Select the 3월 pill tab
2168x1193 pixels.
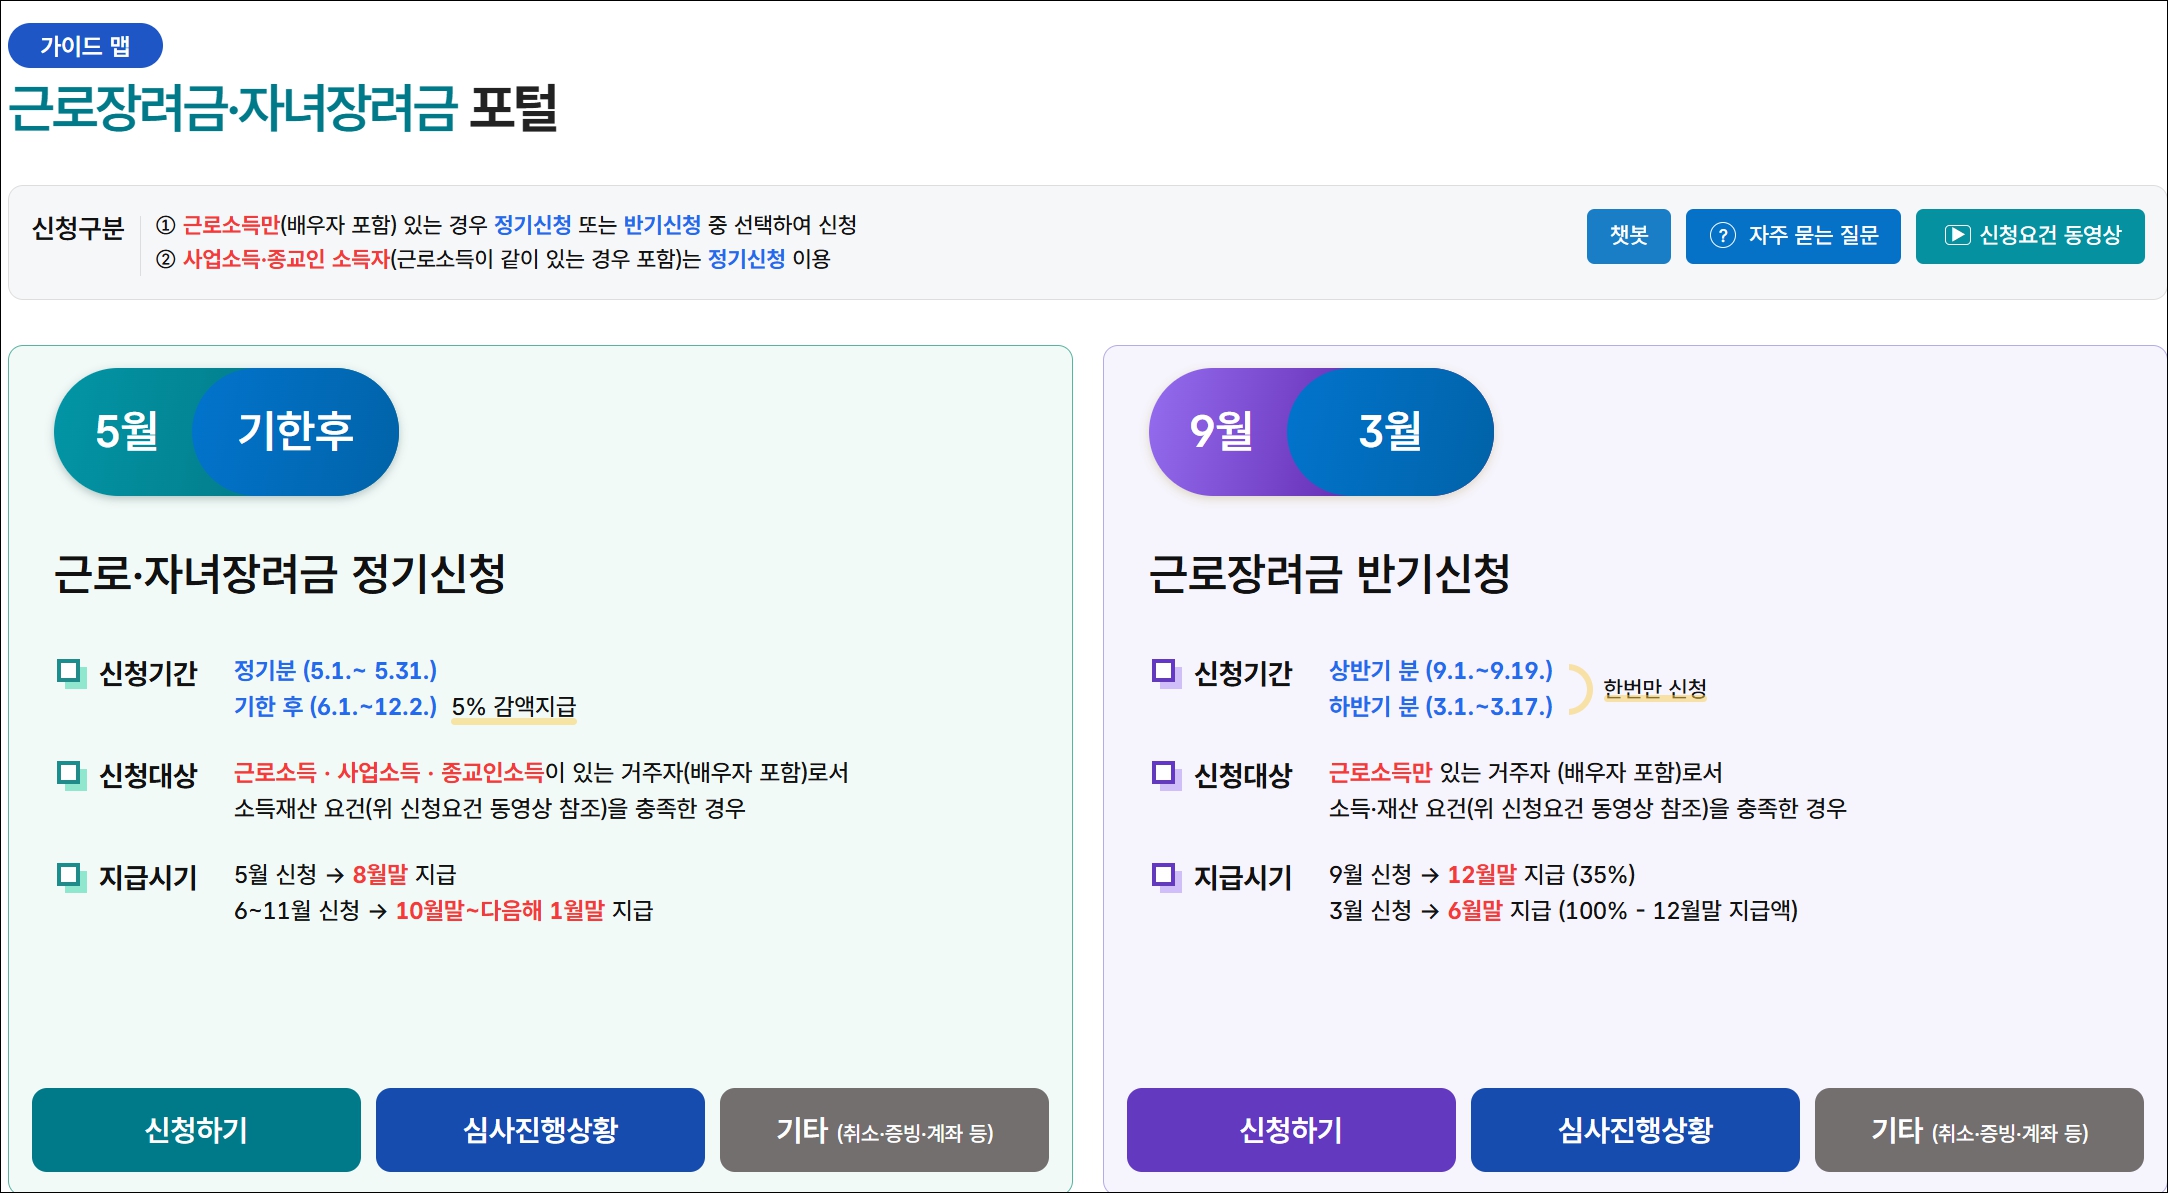[x=1390, y=432]
